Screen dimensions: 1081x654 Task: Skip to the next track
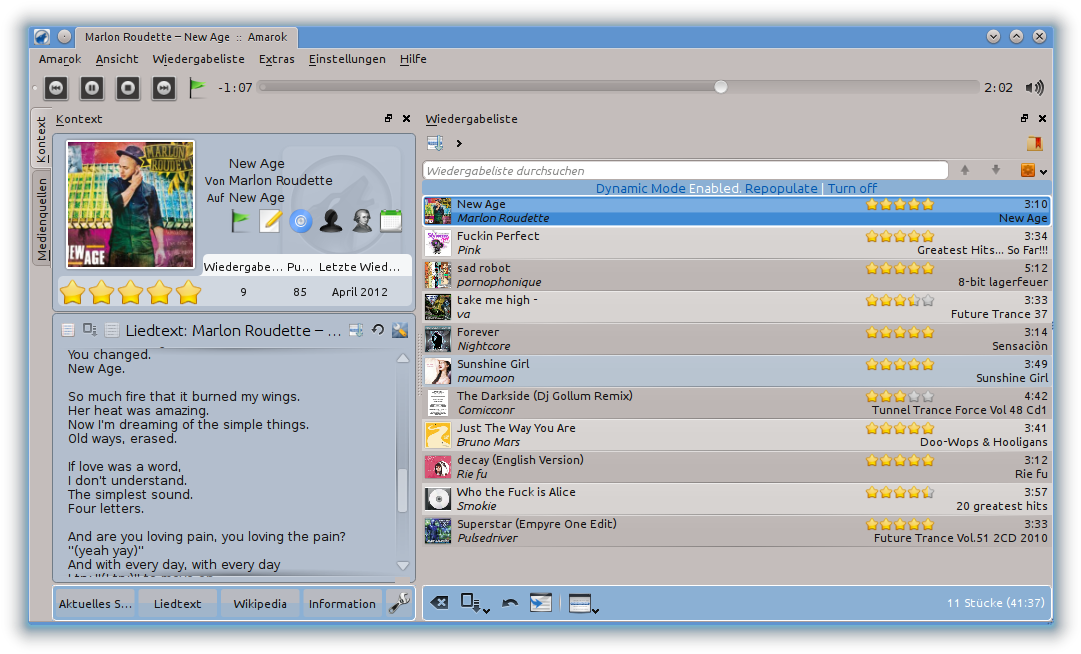point(163,88)
